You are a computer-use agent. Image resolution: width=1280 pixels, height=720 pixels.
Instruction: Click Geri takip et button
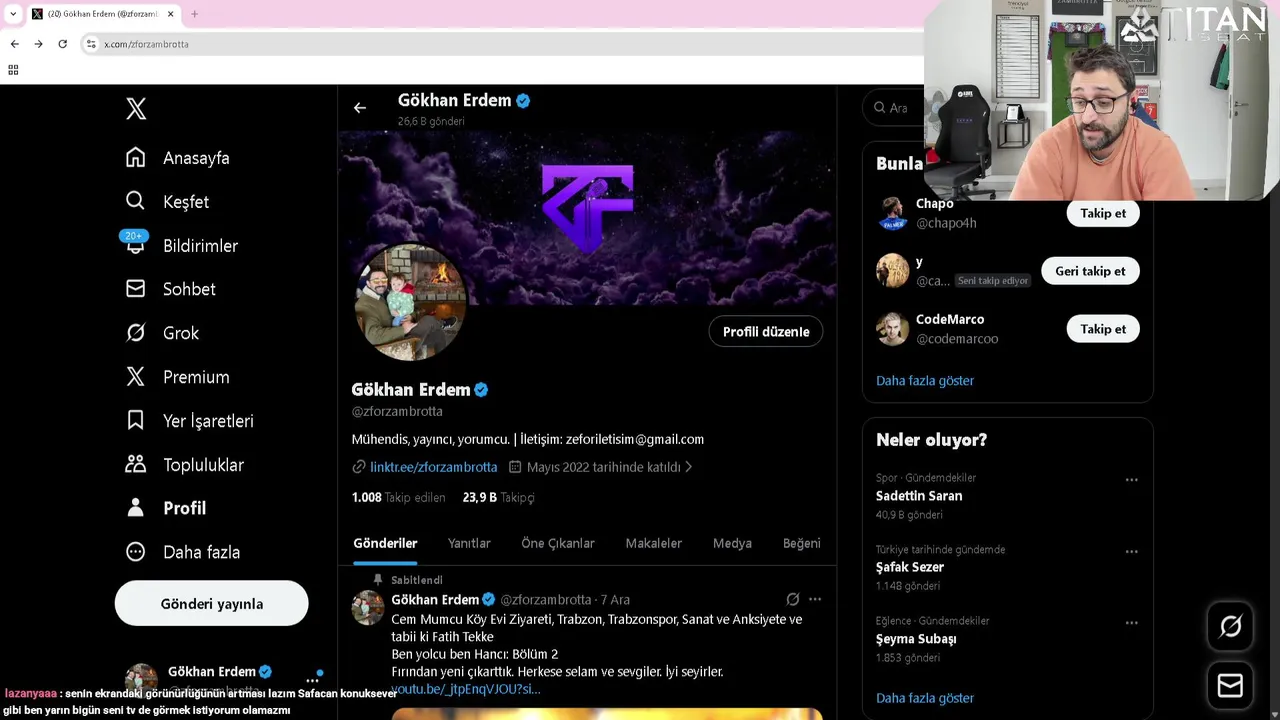click(1090, 271)
